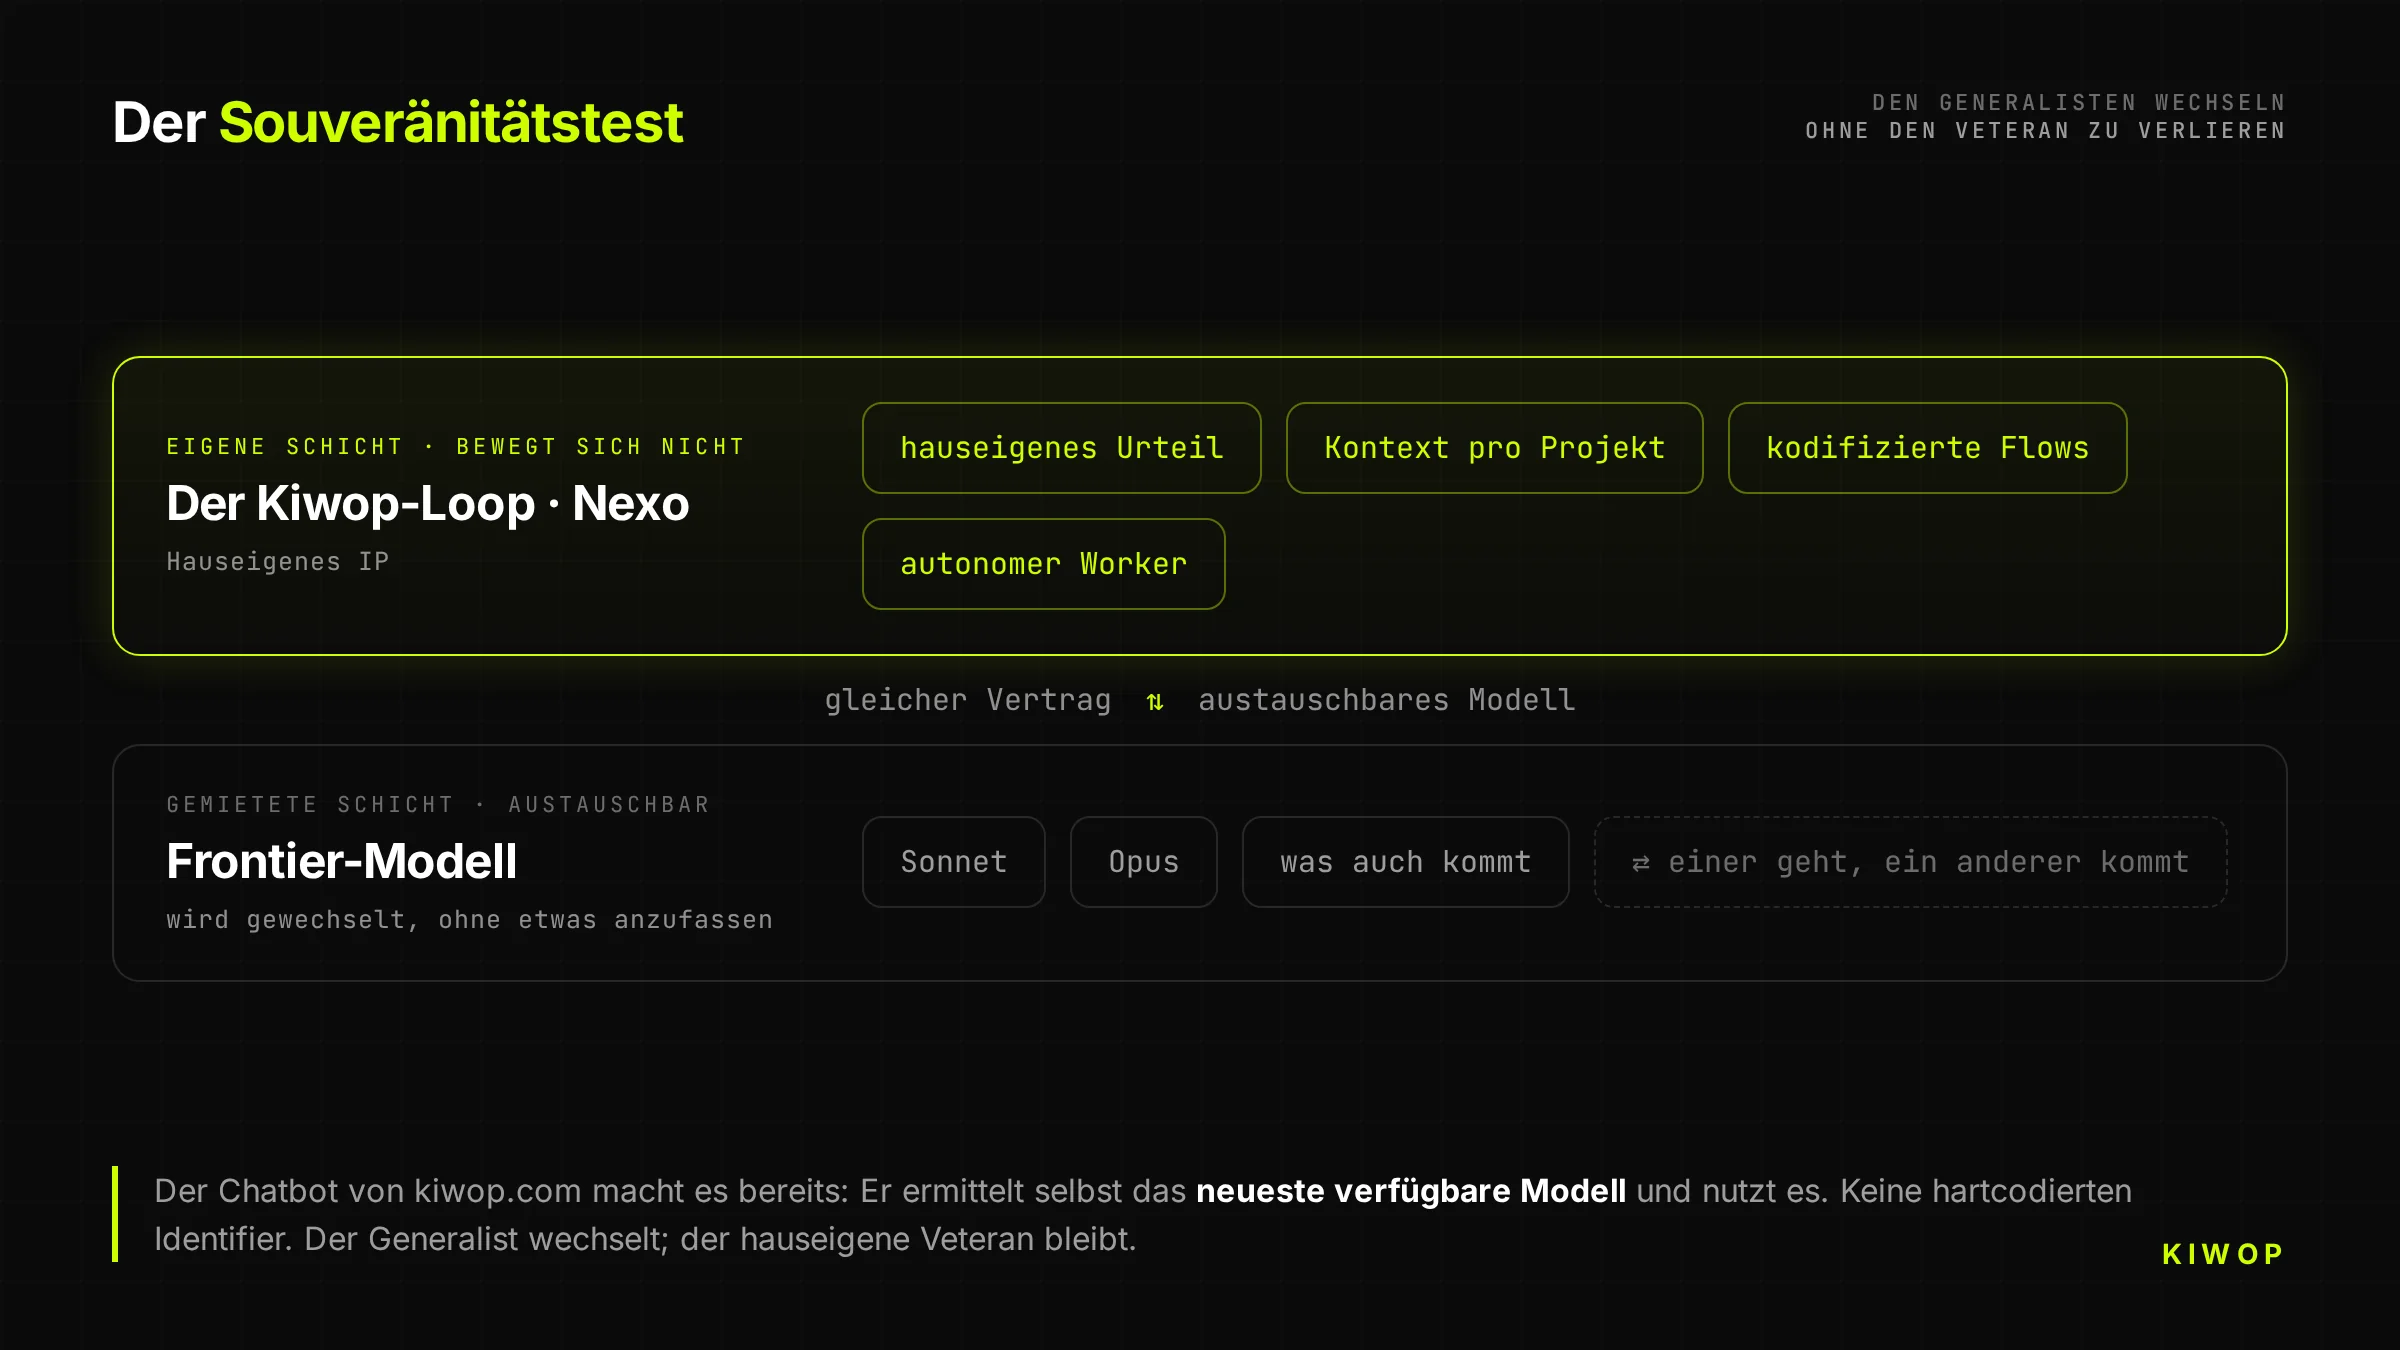Click the 'was auch kommt' chip
Viewport: 2400px width, 1350px height.
[x=1405, y=862]
